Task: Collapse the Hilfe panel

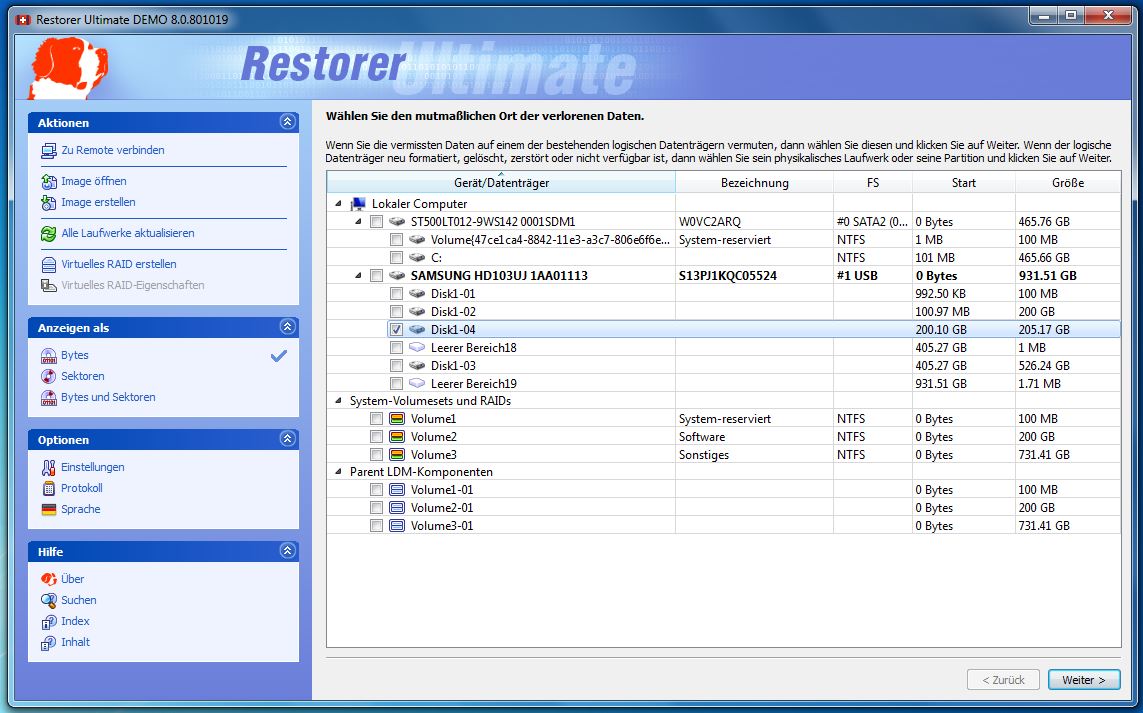Action: tap(287, 551)
